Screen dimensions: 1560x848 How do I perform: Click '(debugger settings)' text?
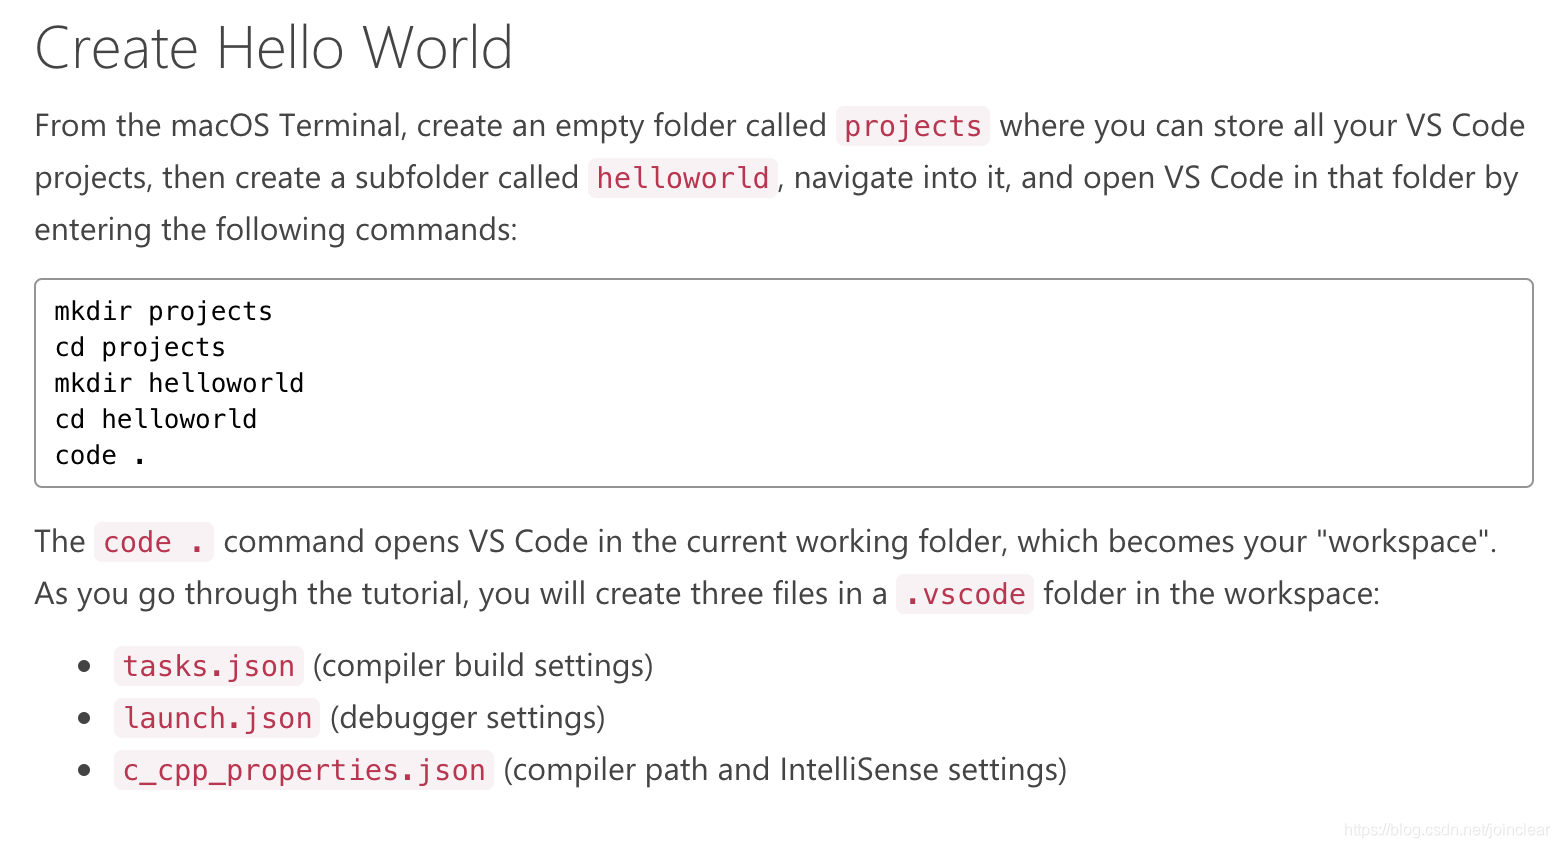(467, 718)
